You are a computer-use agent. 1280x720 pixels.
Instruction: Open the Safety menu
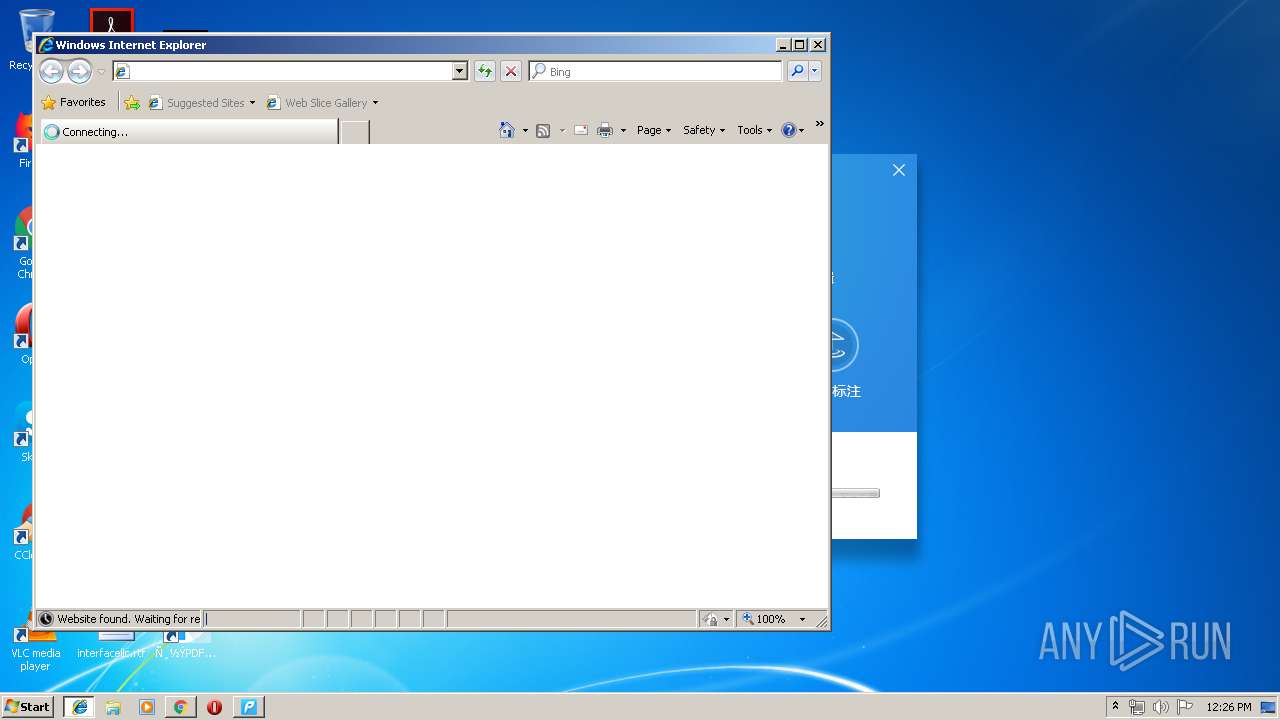[x=704, y=130]
